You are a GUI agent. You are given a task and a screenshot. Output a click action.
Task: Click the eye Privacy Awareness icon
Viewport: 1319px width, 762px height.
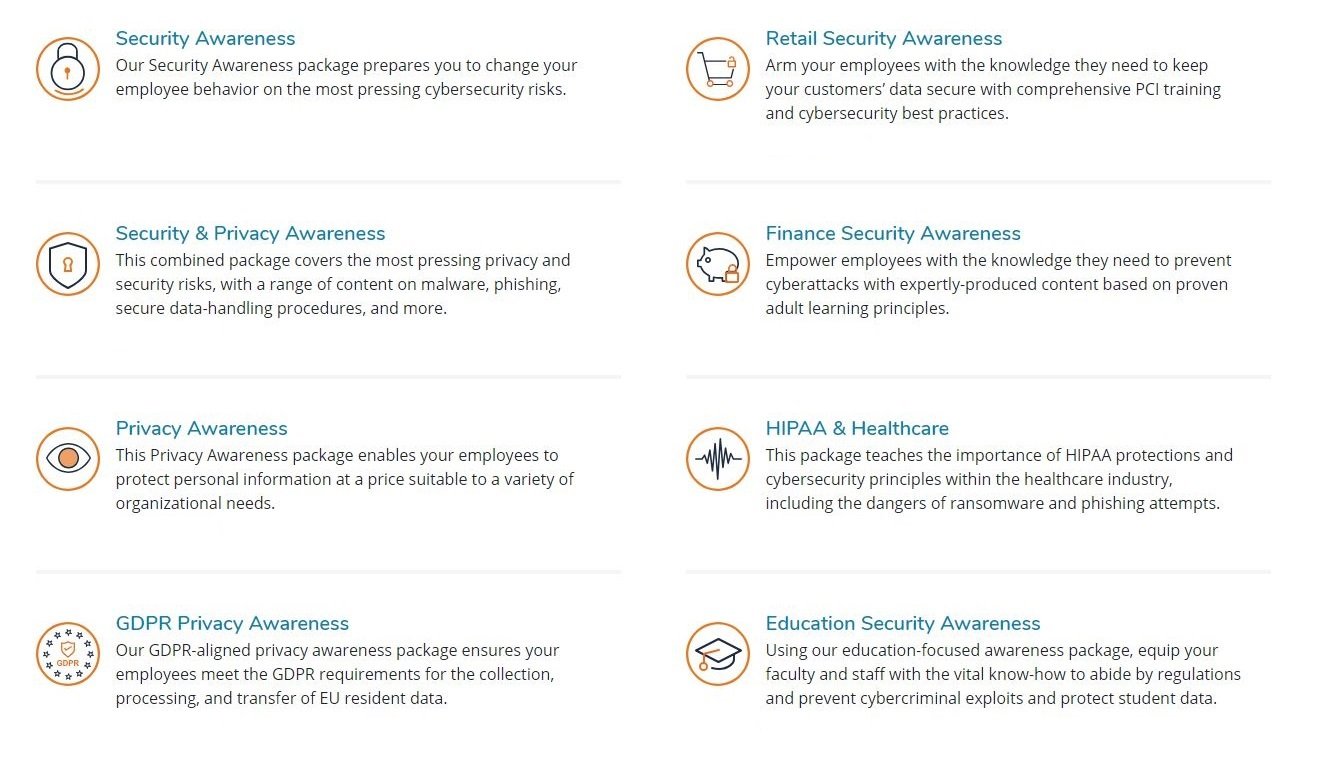[68, 459]
